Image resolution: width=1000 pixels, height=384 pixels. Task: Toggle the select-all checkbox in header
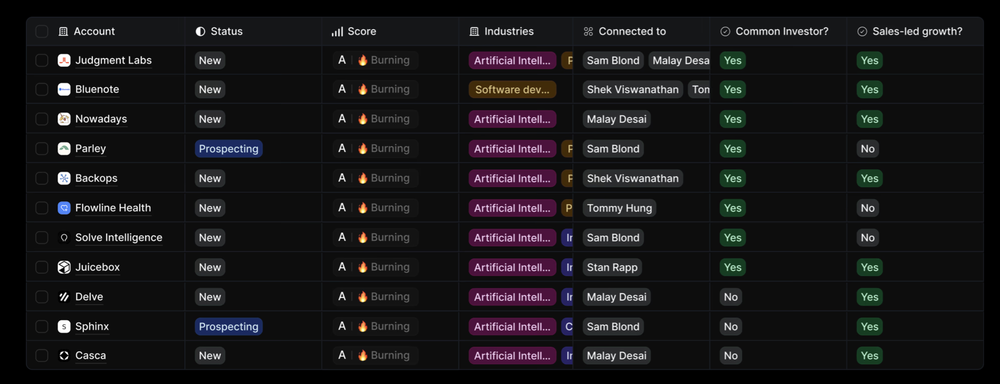coord(41,31)
